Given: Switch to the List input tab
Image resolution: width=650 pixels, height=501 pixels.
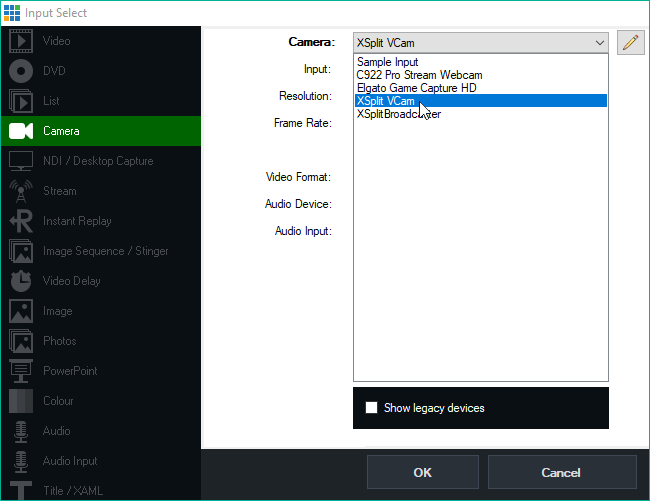Looking at the screenshot, I should coord(101,101).
